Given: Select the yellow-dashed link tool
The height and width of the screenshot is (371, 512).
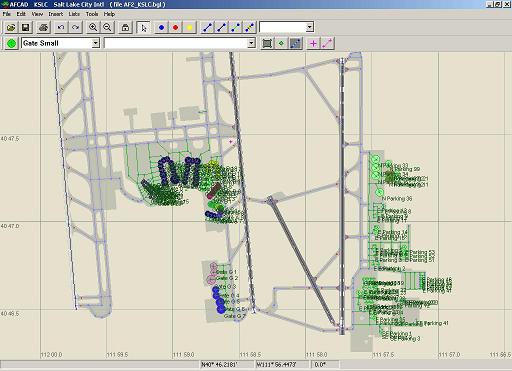Looking at the screenshot, I should click(250, 27).
